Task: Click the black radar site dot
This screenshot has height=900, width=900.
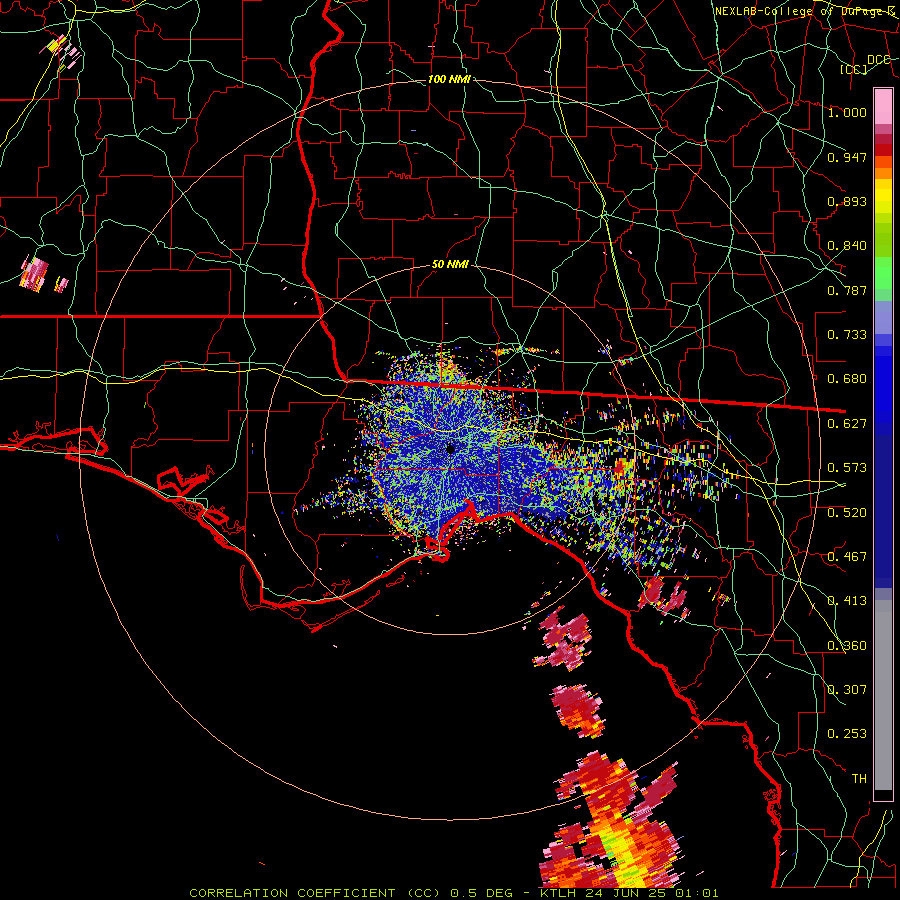Action: click(x=451, y=449)
